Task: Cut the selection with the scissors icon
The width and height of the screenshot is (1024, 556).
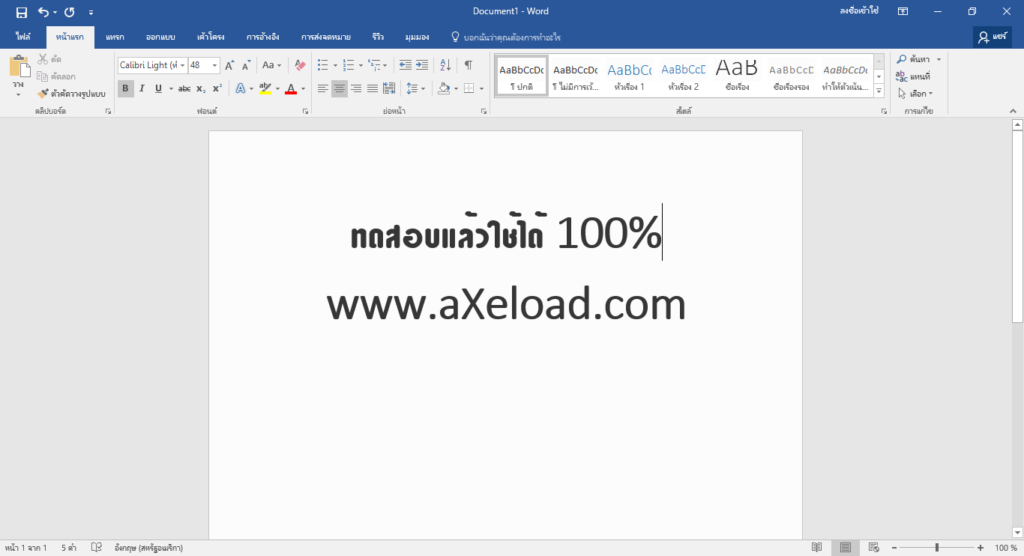Action: 42,59
